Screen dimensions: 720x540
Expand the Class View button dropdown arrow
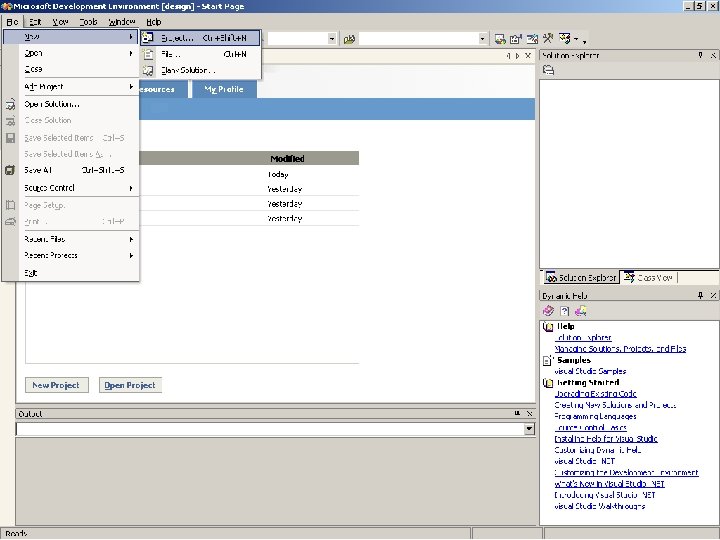tap(575, 39)
